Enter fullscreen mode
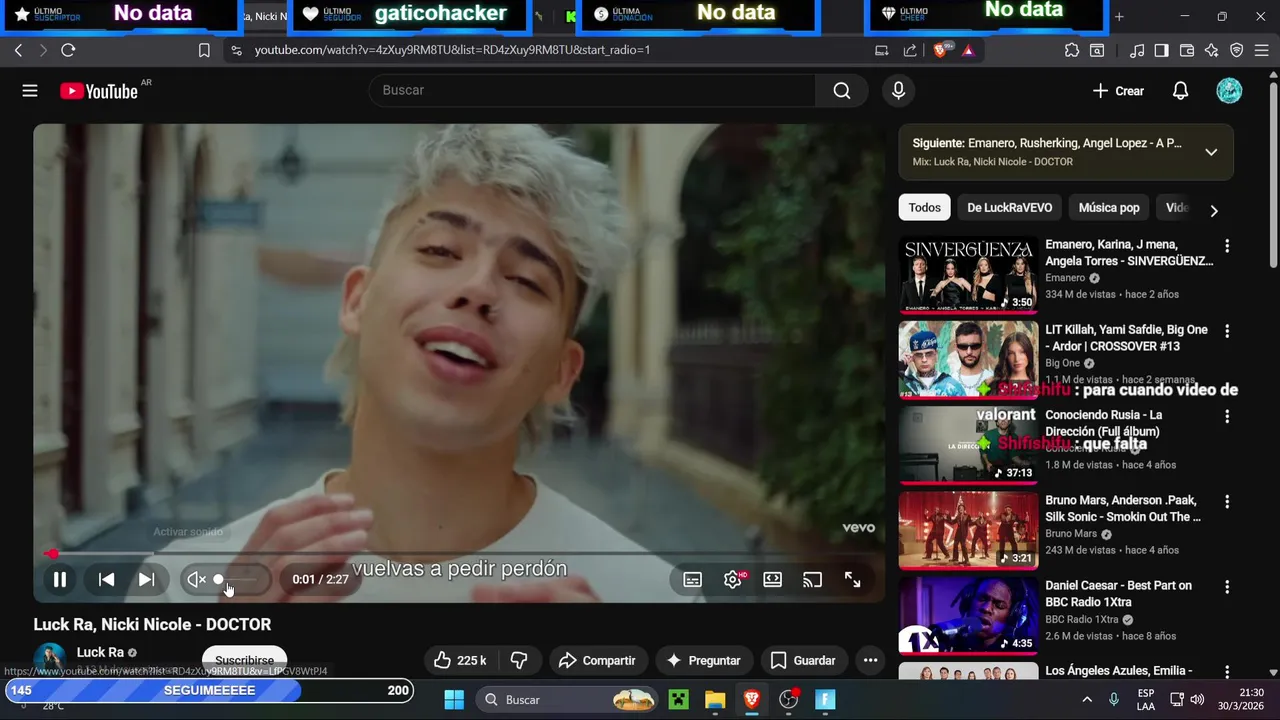The image size is (1280, 720). (x=853, y=579)
